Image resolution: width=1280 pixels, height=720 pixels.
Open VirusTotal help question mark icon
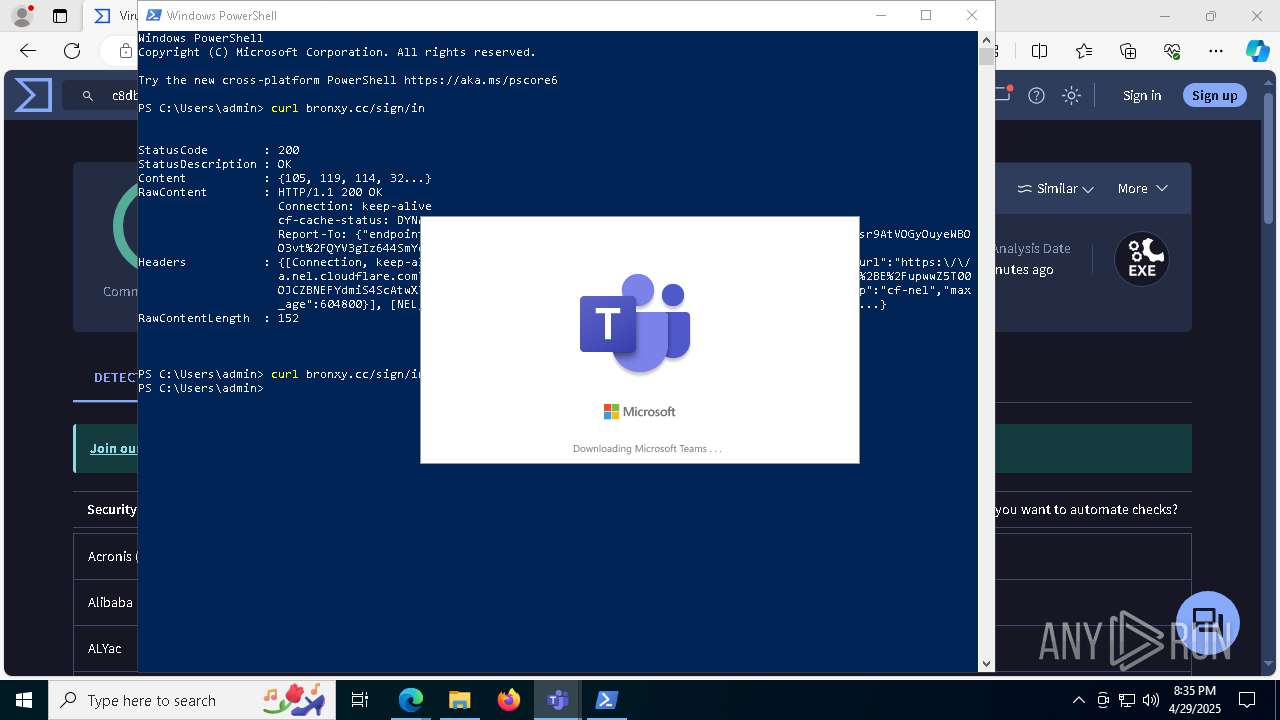pos(1037,95)
